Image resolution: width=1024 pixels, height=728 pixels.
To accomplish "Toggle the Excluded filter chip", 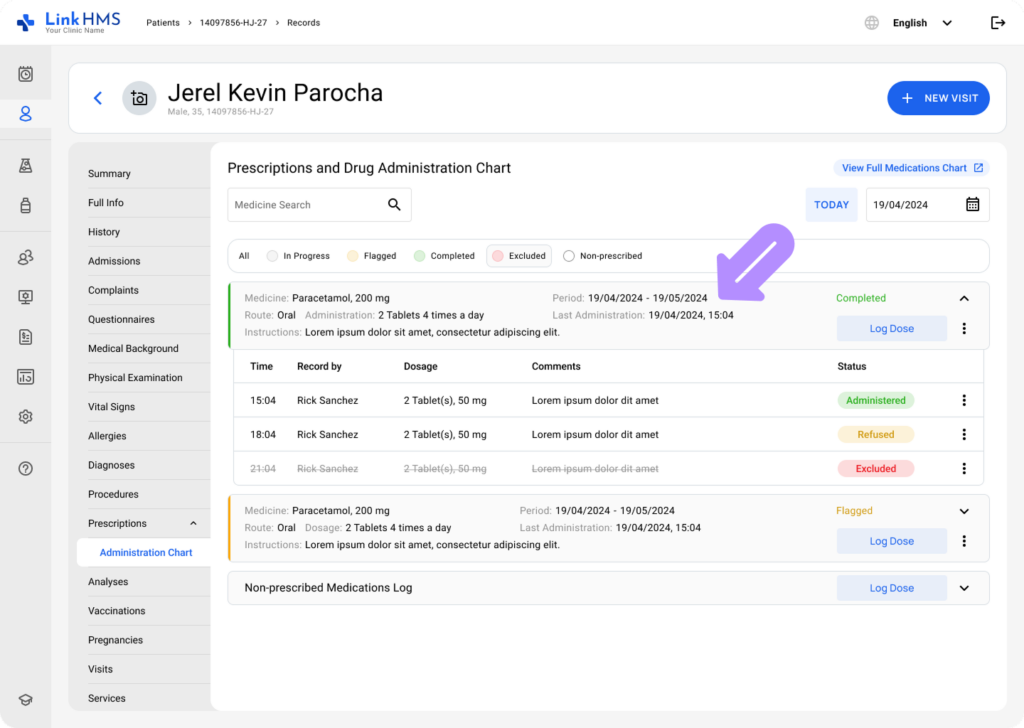I will coord(519,256).
